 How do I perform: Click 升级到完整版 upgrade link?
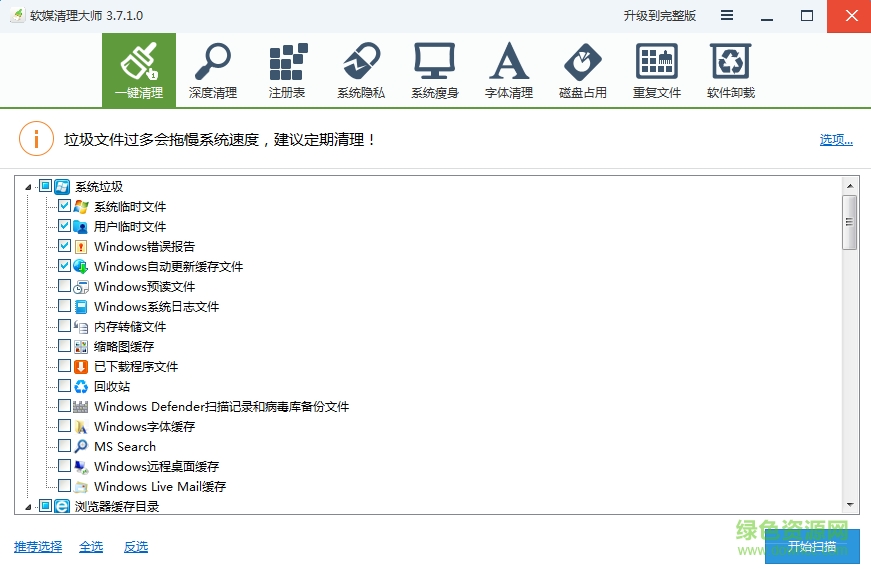click(x=659, y=16)
